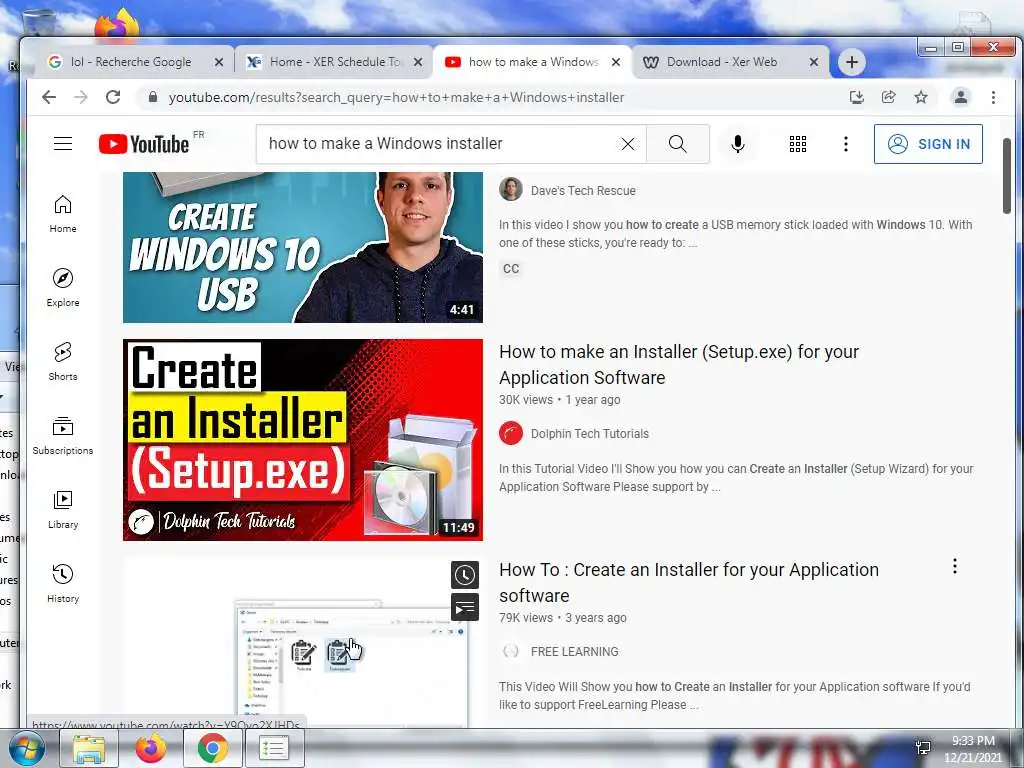Image resolution: width=1024 pixels, height=768 pixels.
Task: Open Shorts in the YouTube sidebar
Action: (63, 362)
